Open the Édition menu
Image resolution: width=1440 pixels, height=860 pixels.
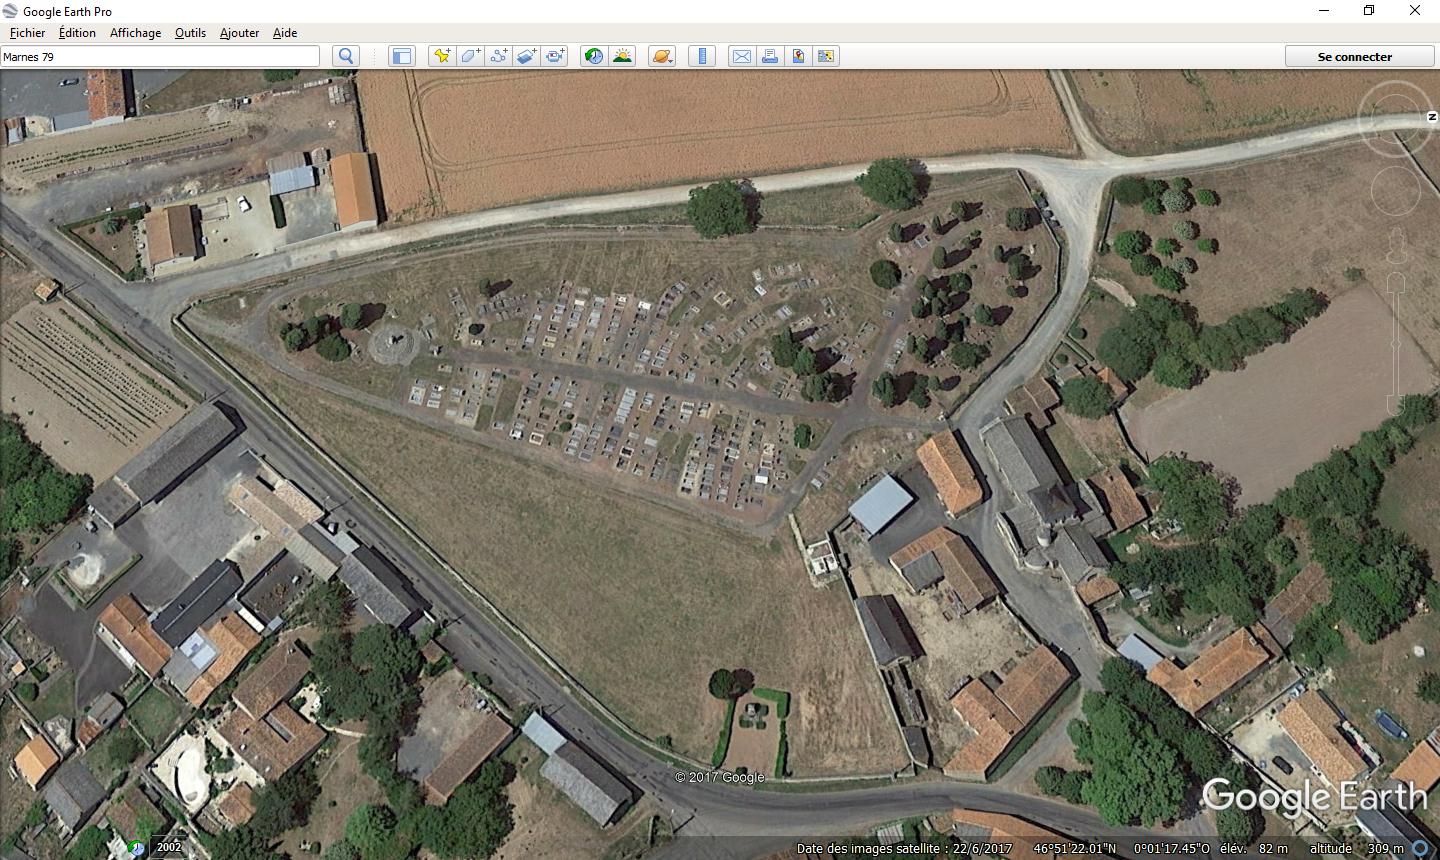pos(77,32)
